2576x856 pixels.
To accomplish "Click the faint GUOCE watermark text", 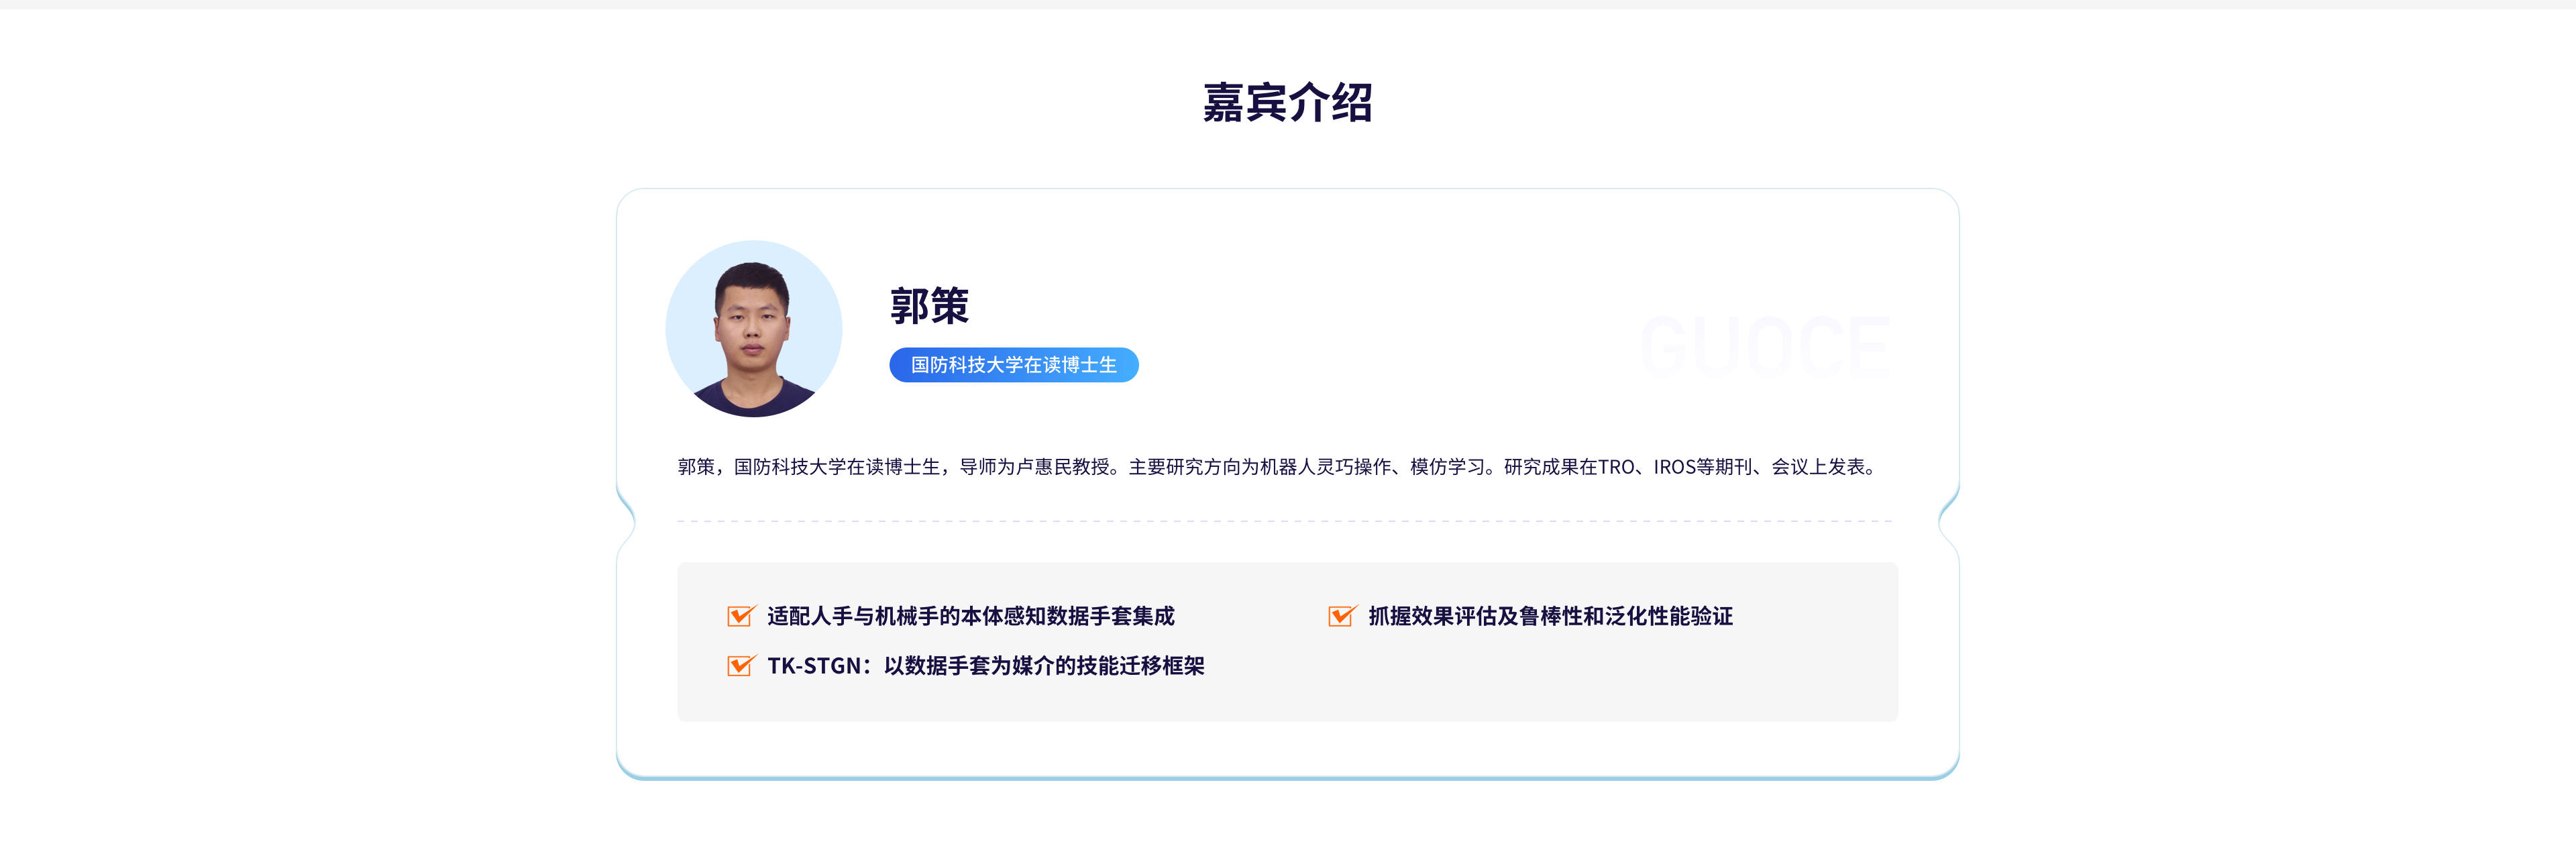I will (x=1765, y=348).
